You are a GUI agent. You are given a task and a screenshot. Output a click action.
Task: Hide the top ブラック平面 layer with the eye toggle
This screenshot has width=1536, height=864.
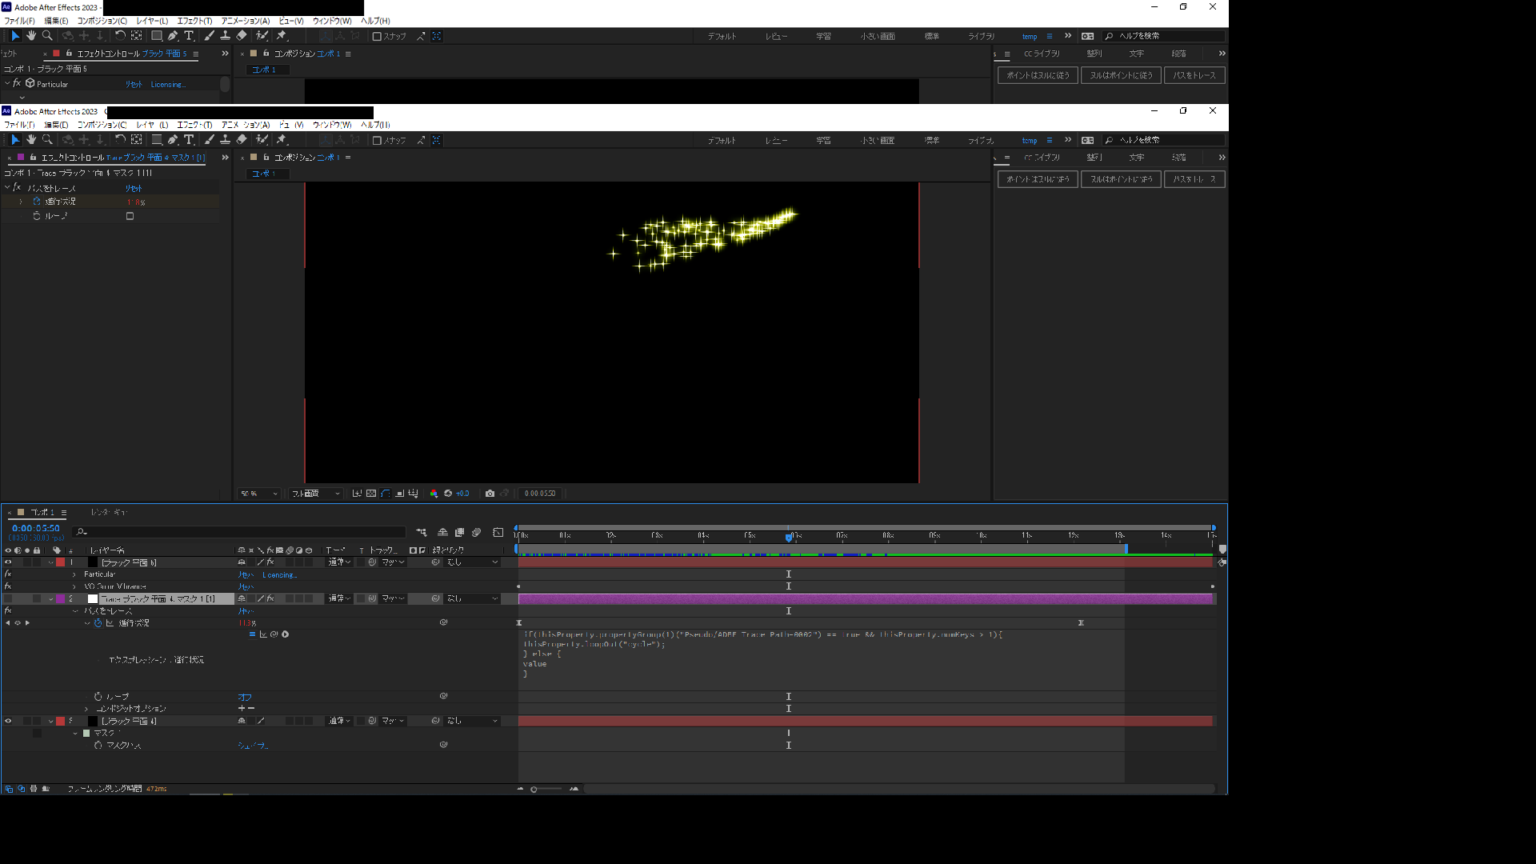click(x=8, y=562)
